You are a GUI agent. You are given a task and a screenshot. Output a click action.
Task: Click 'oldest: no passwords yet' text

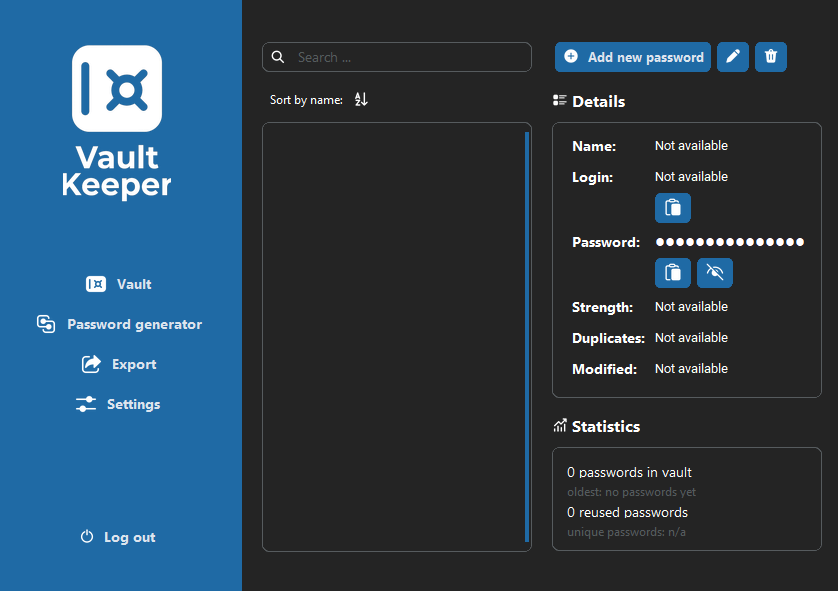click(631, 492)
